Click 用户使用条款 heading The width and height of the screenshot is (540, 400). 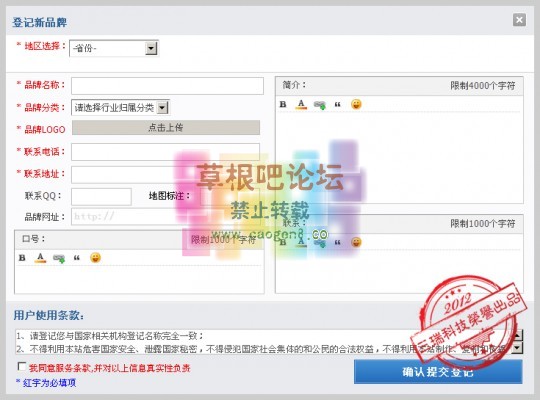point(49,315)
